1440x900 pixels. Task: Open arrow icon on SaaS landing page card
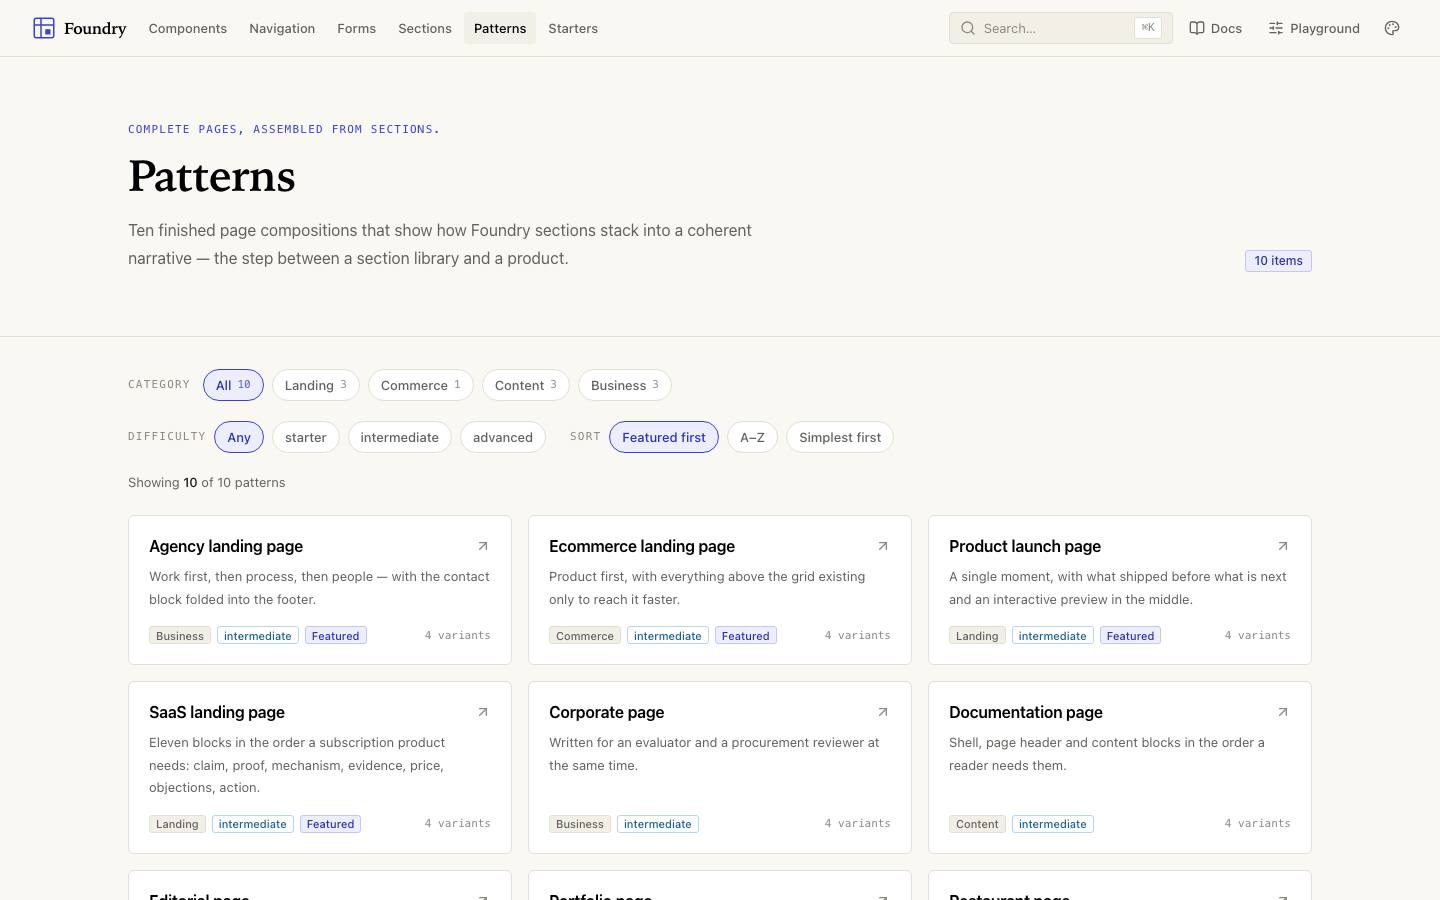(483, 712)
